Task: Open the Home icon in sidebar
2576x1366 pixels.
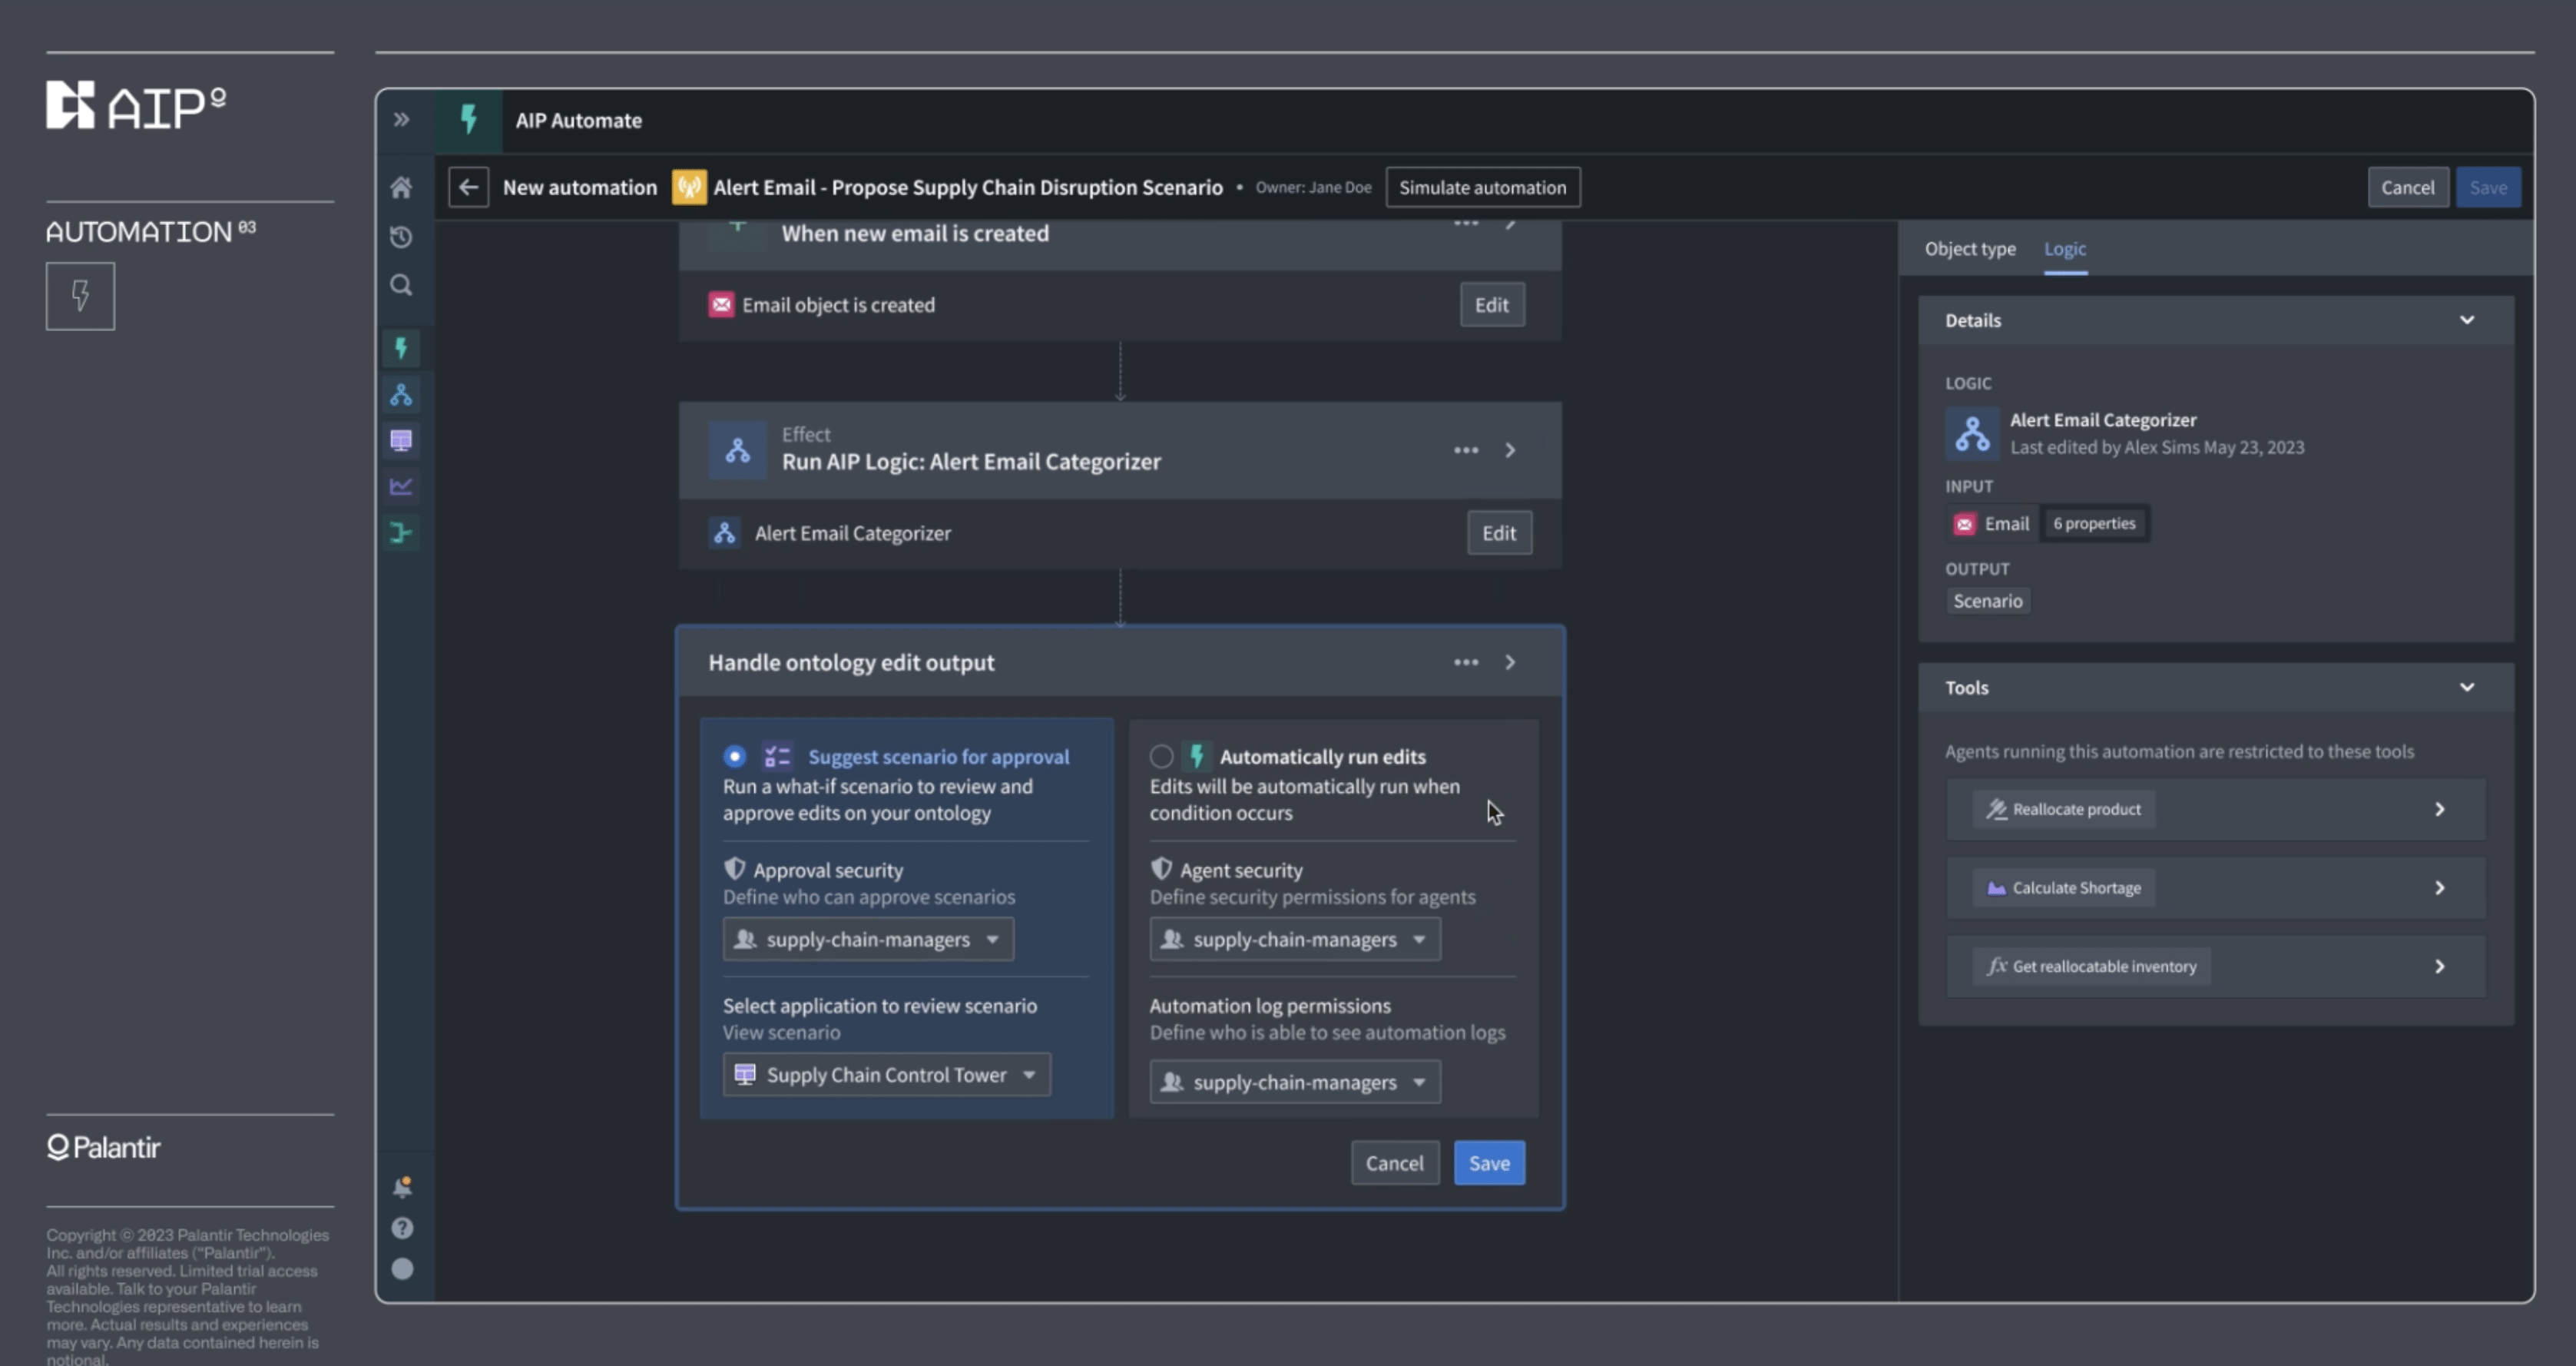Action: [401, 187]
